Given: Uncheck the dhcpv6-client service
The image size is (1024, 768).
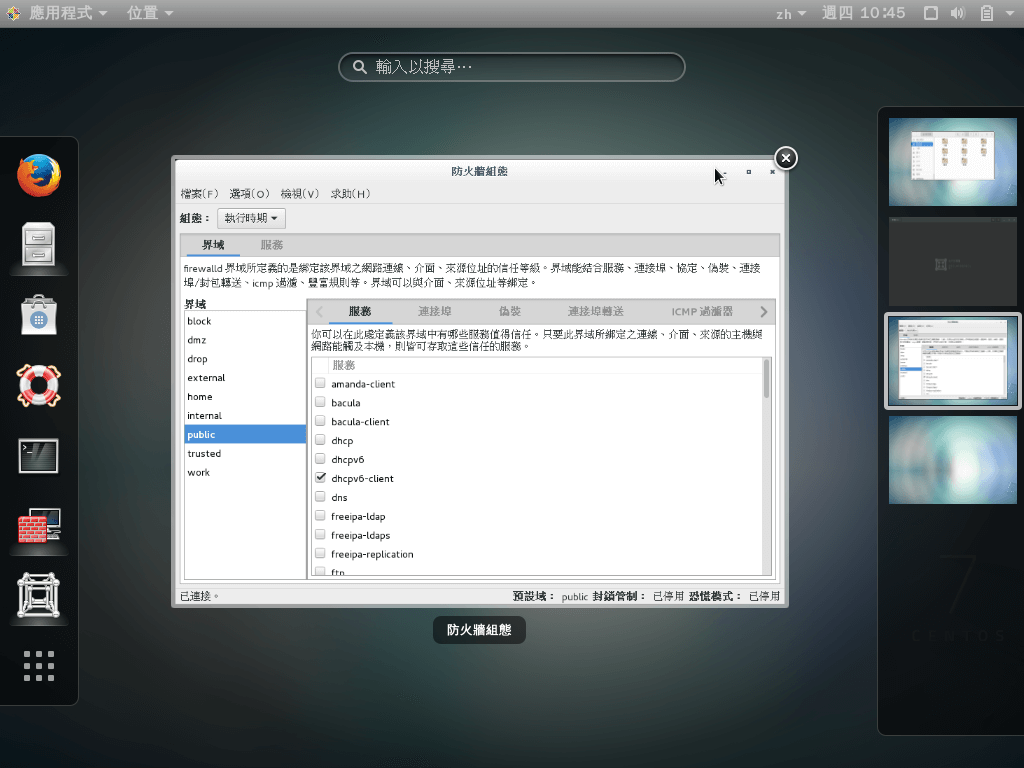Looking at the screenshot, I should click(320, 478).
